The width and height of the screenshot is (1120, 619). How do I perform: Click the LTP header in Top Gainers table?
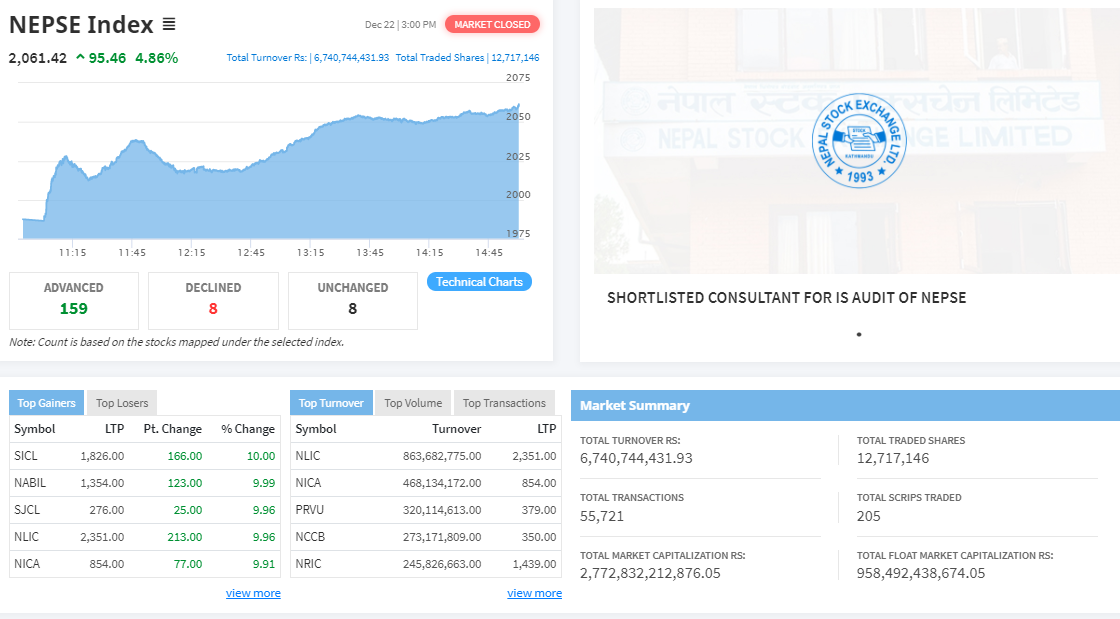[x=114, y=429]
